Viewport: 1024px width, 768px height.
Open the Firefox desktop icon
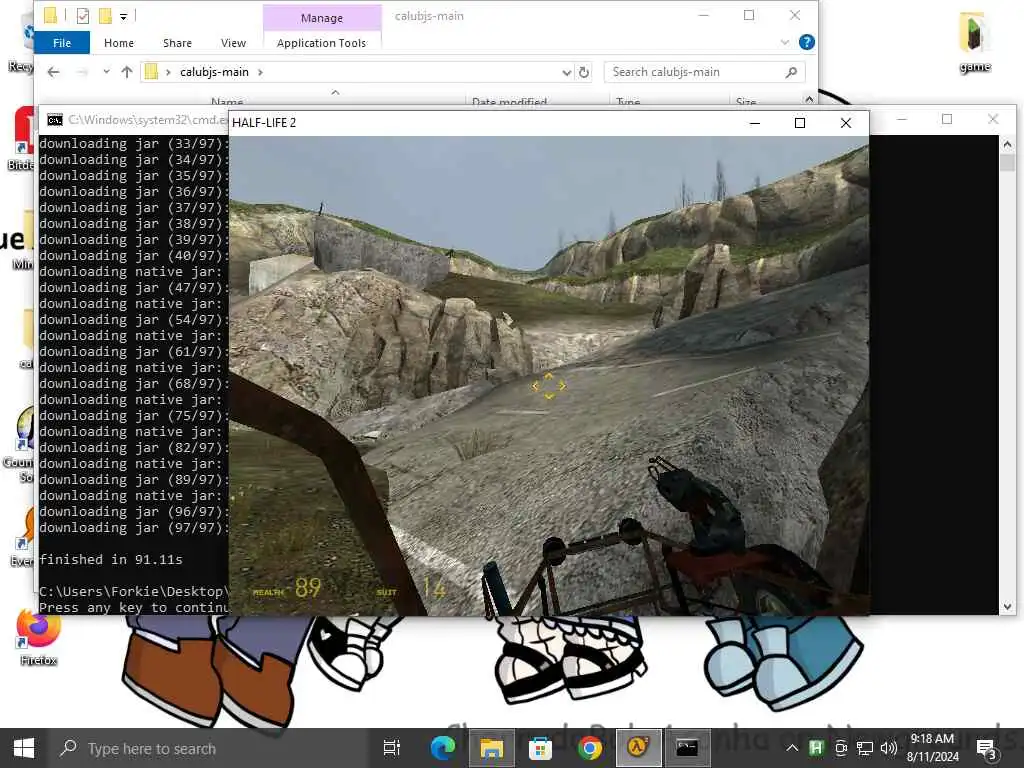click(39, 637)
